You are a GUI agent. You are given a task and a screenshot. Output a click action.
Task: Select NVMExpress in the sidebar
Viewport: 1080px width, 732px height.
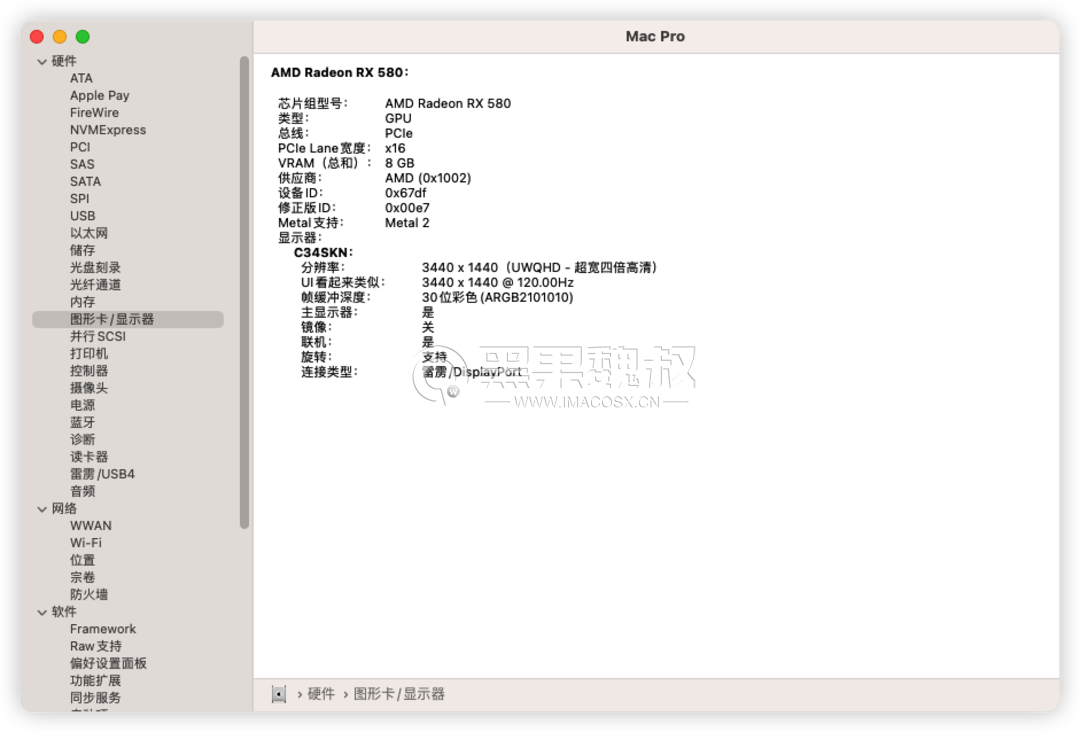[108, 130]
